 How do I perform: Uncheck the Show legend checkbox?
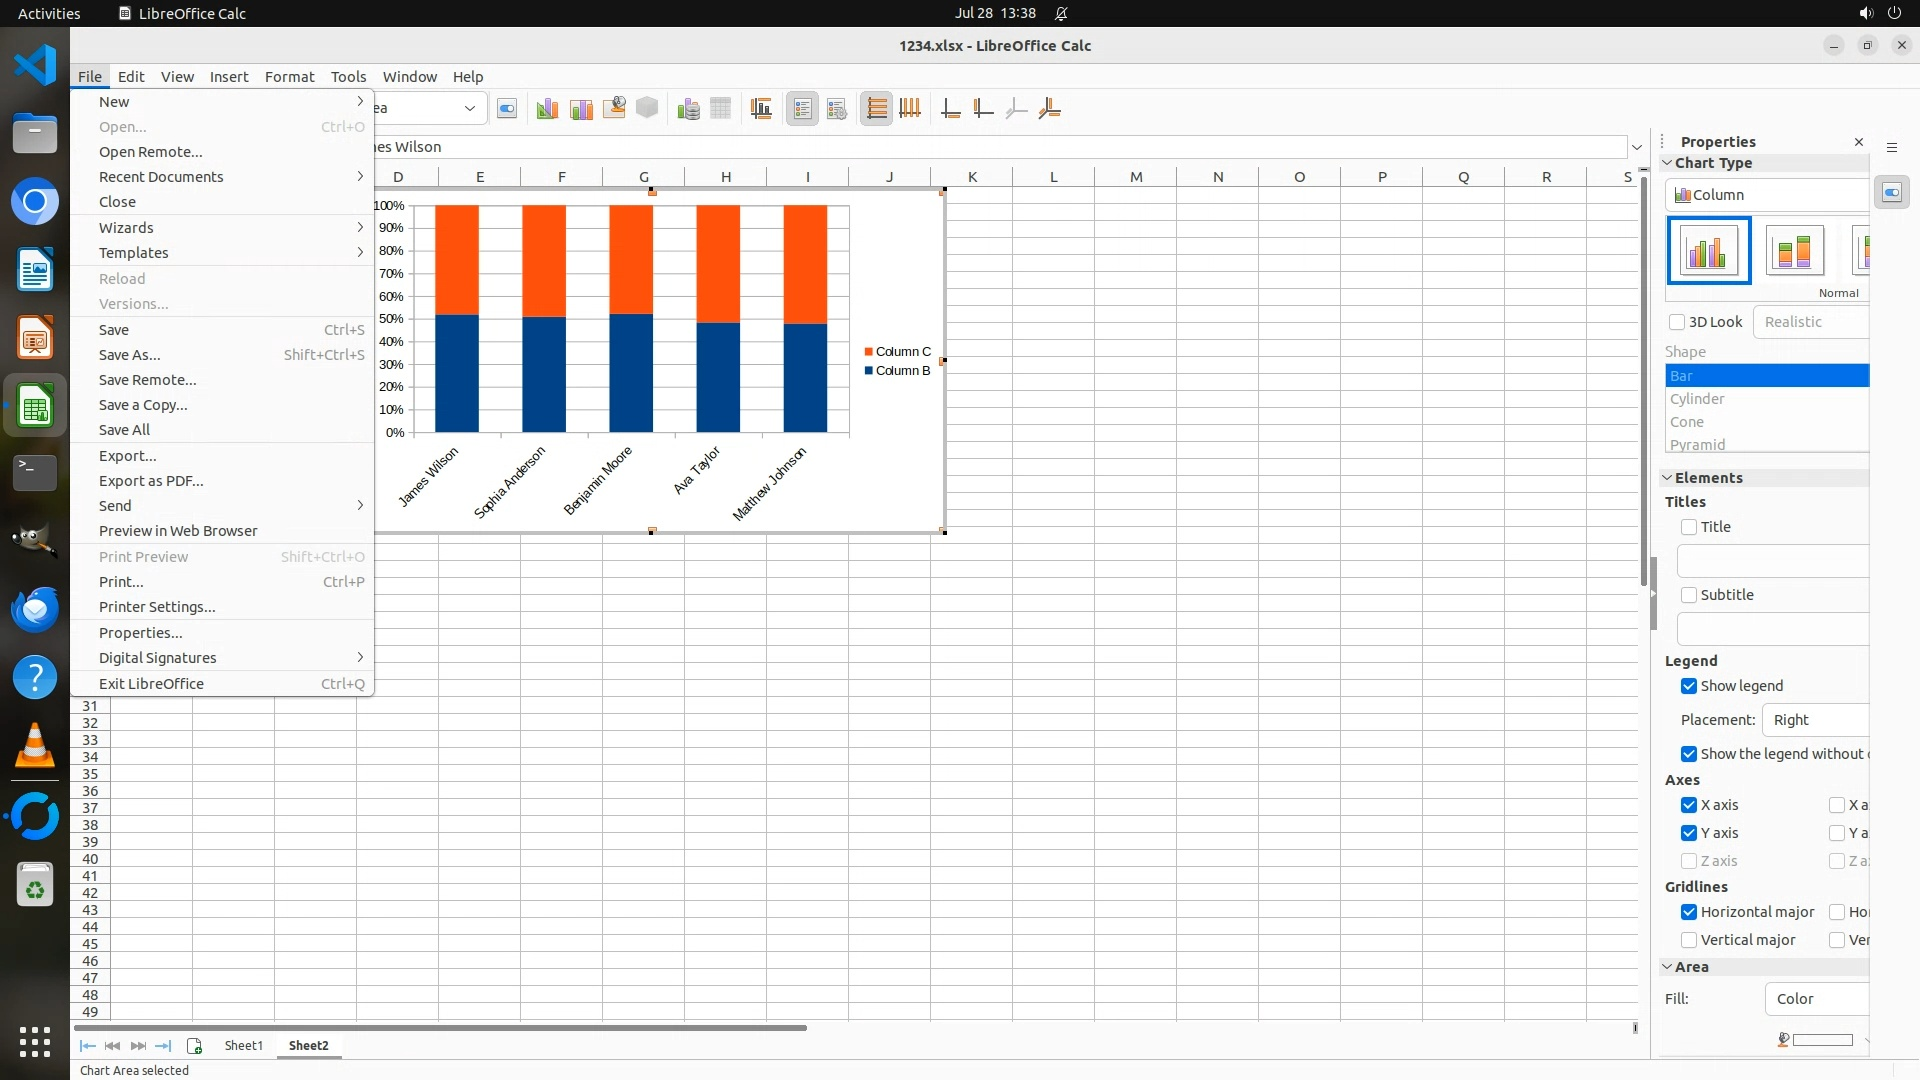1689,686
